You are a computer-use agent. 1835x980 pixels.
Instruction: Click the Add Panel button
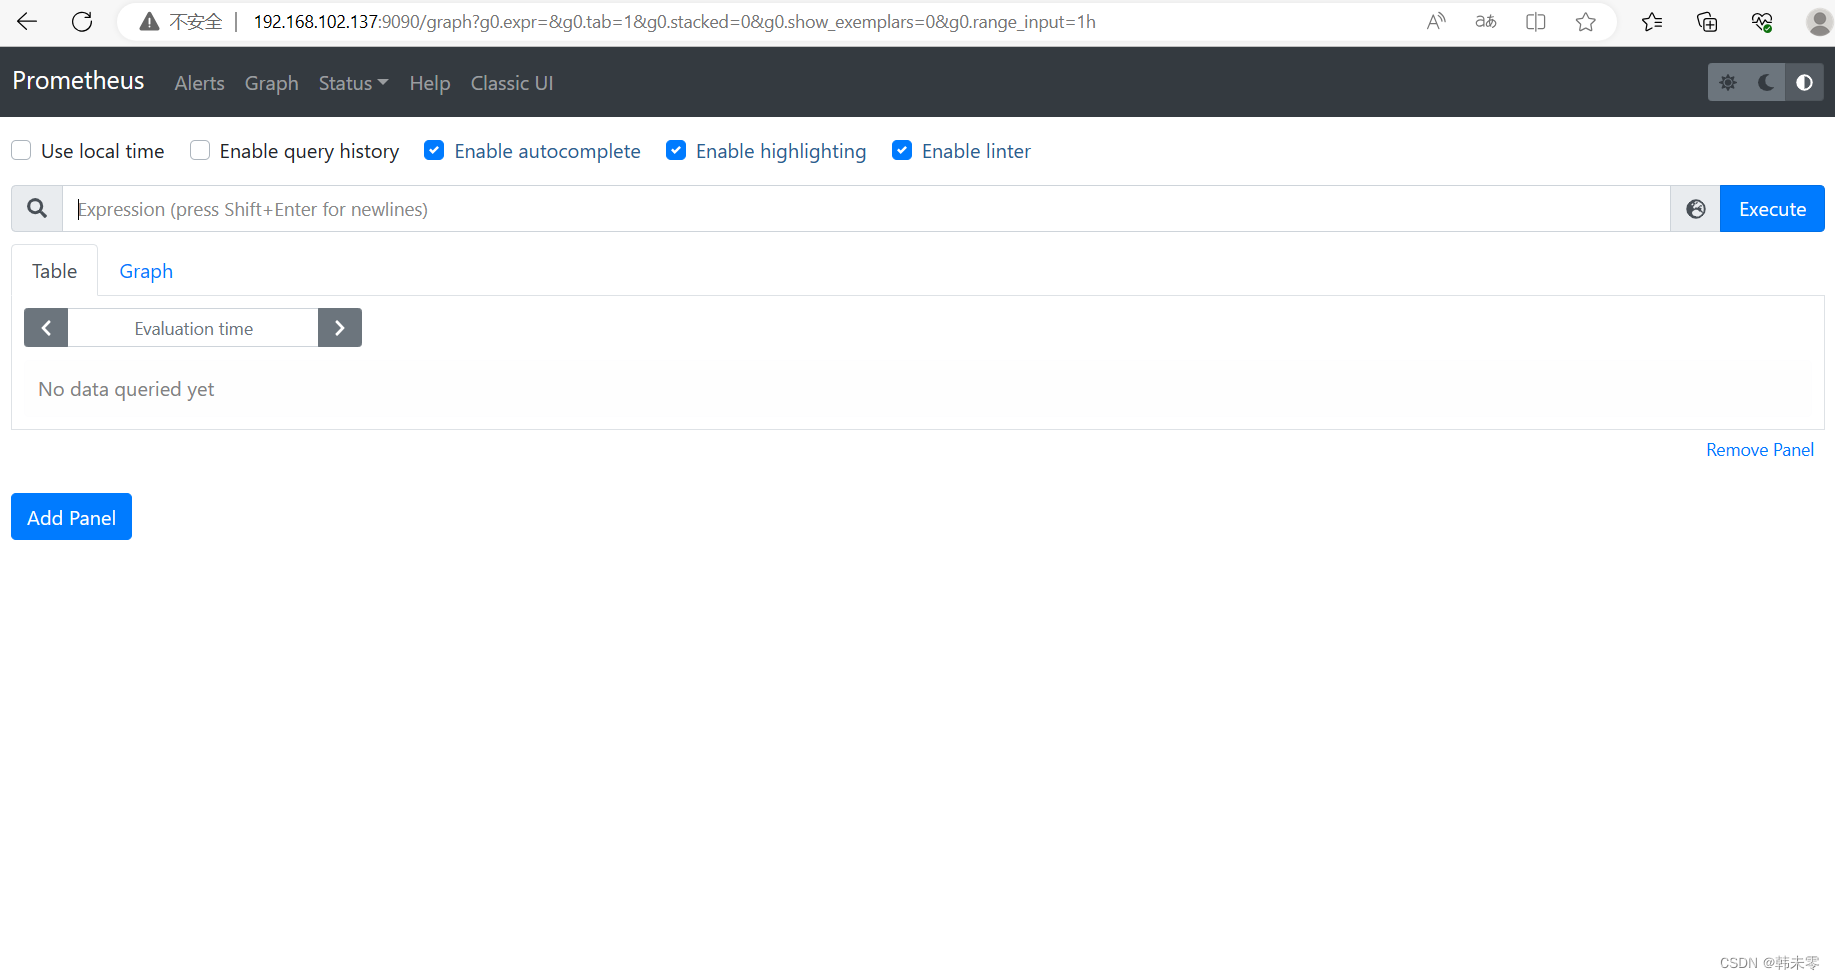pyautogui.click(x=71, y=517)
